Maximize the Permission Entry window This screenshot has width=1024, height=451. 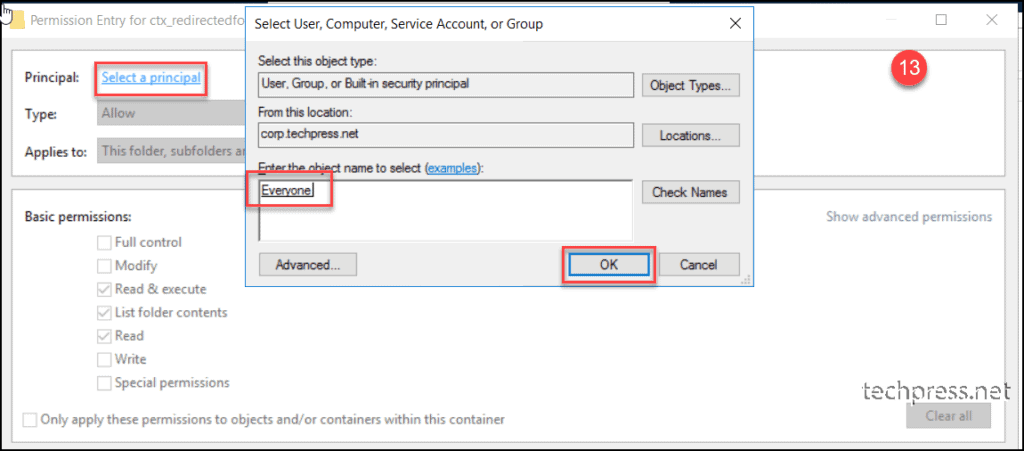tap(941, 20)
